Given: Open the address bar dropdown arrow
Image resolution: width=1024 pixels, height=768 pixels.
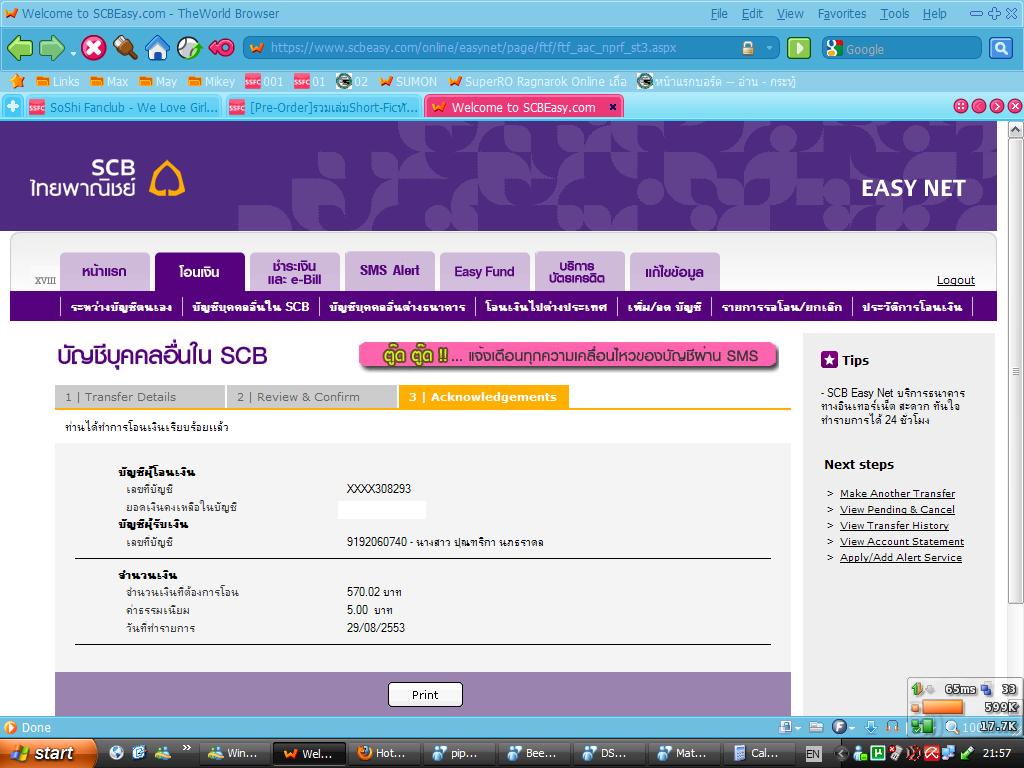Looking at the screenshot, I should pos(770,48).
